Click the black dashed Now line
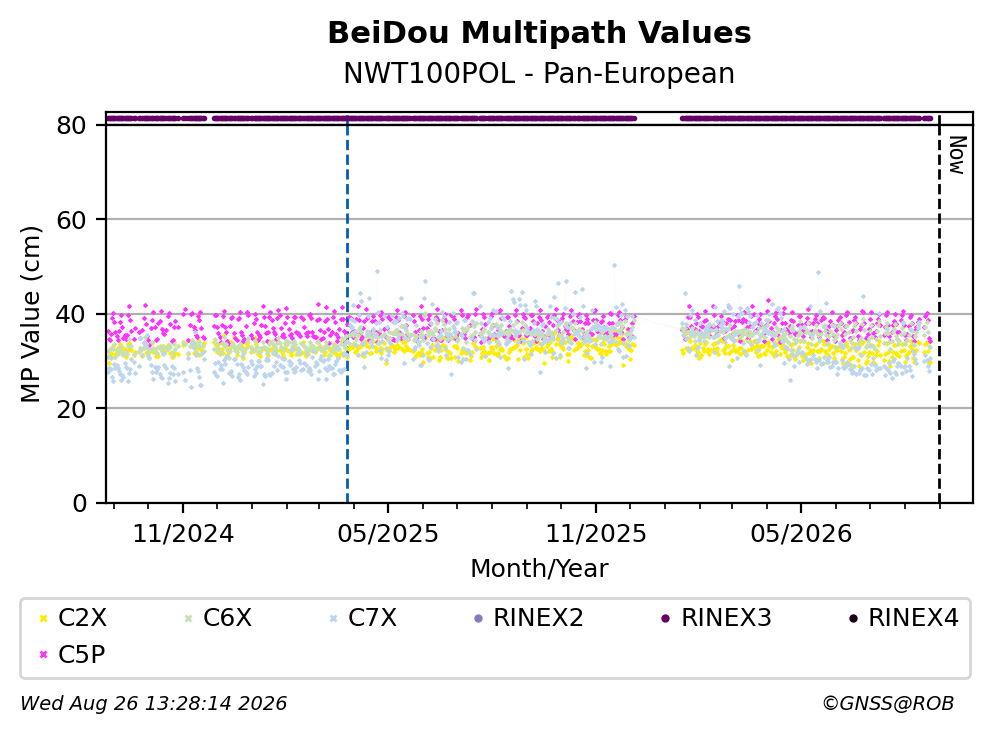This screenshot has width=993, height=734. 939,310
